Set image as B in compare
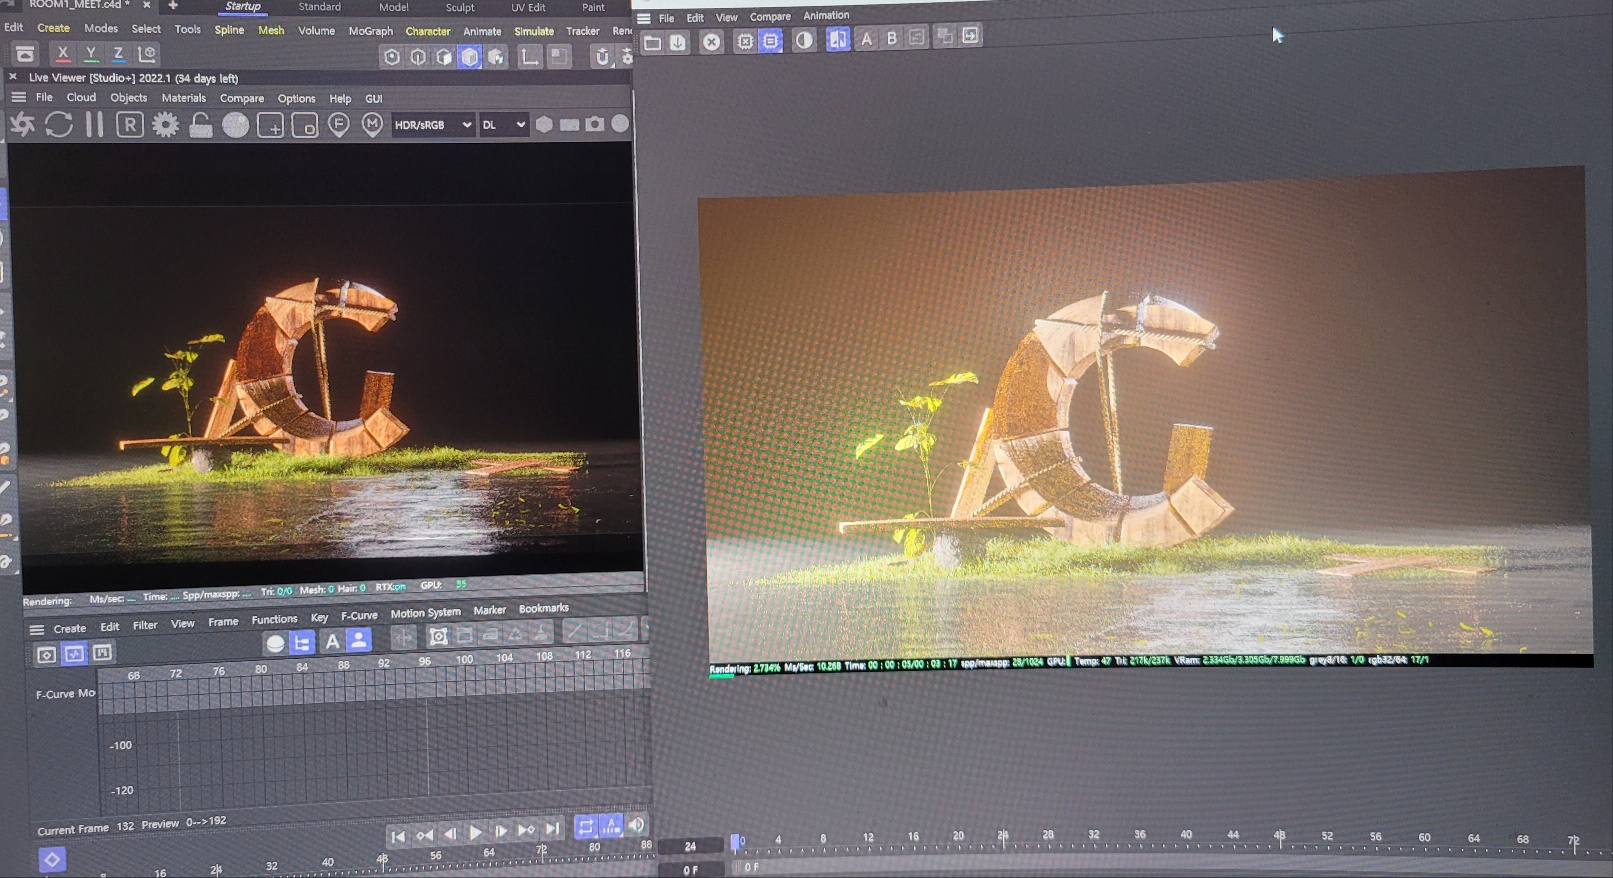 892,38
